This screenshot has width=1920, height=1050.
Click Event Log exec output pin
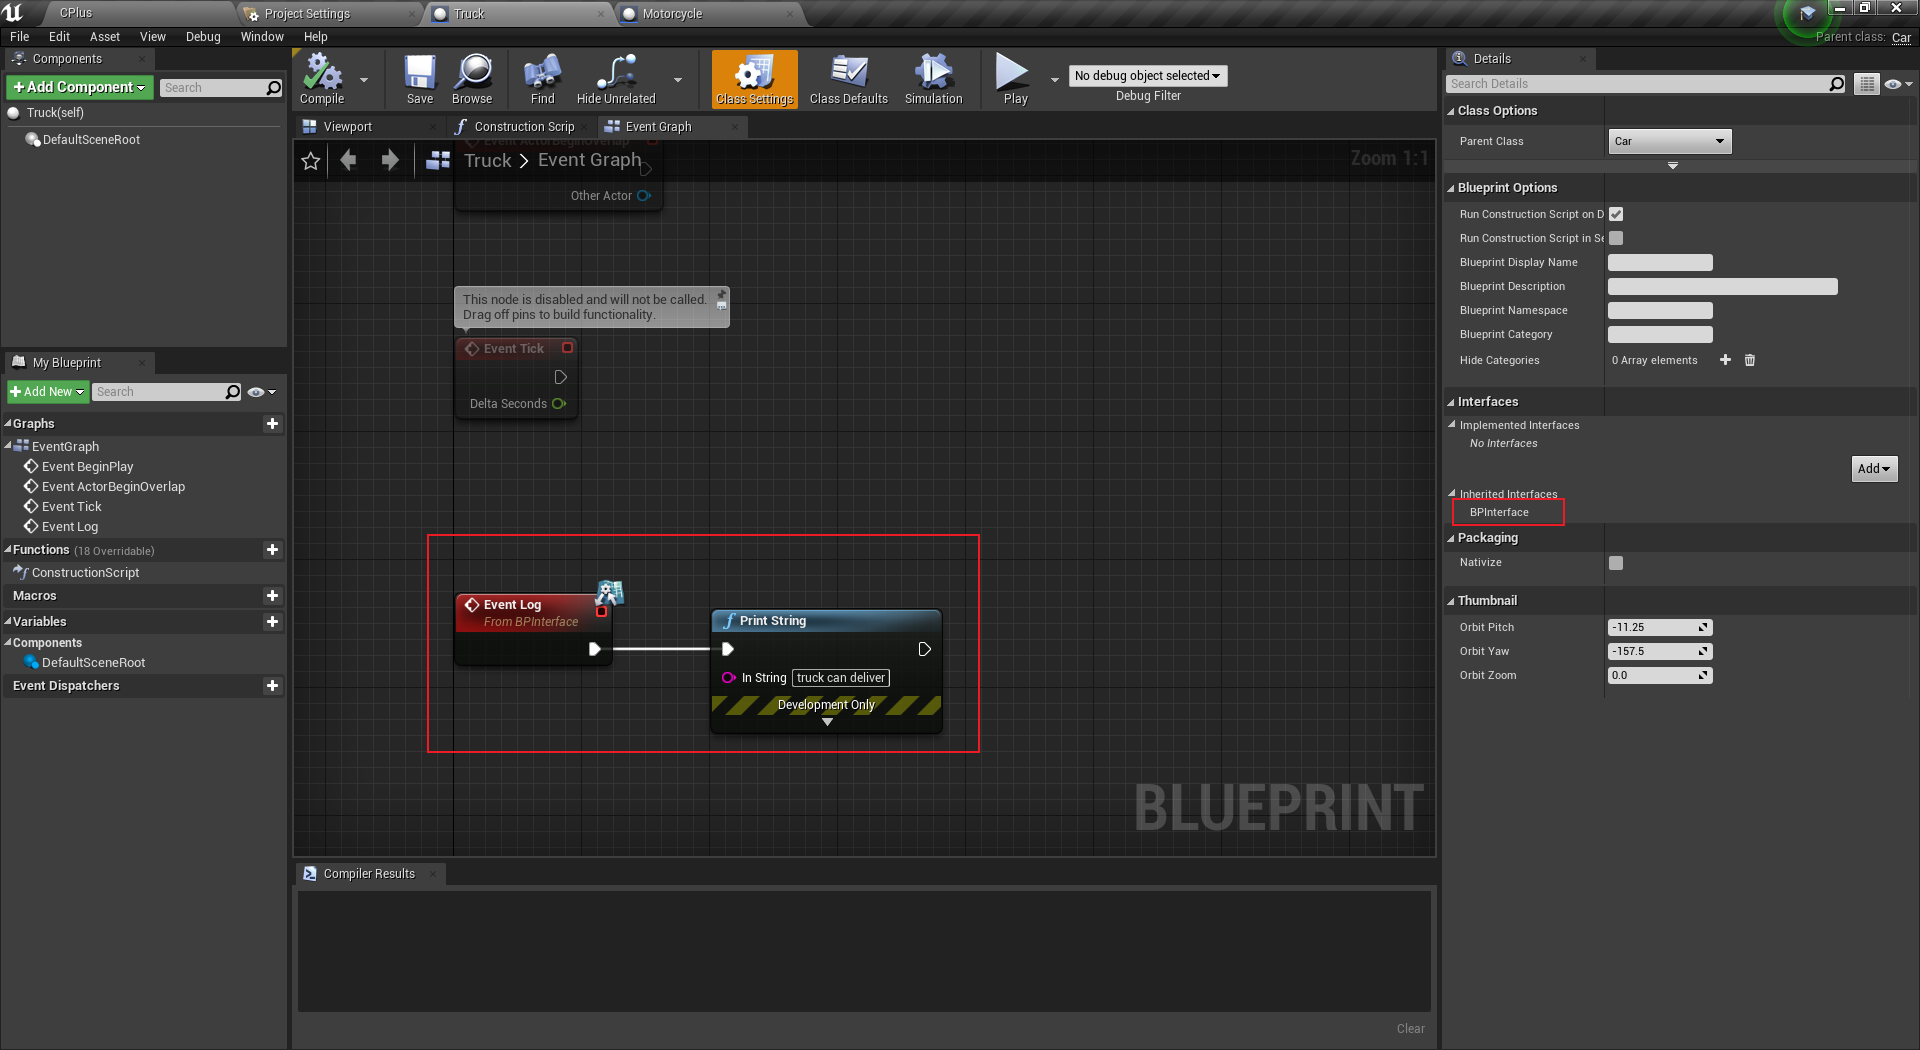point(595,649)
